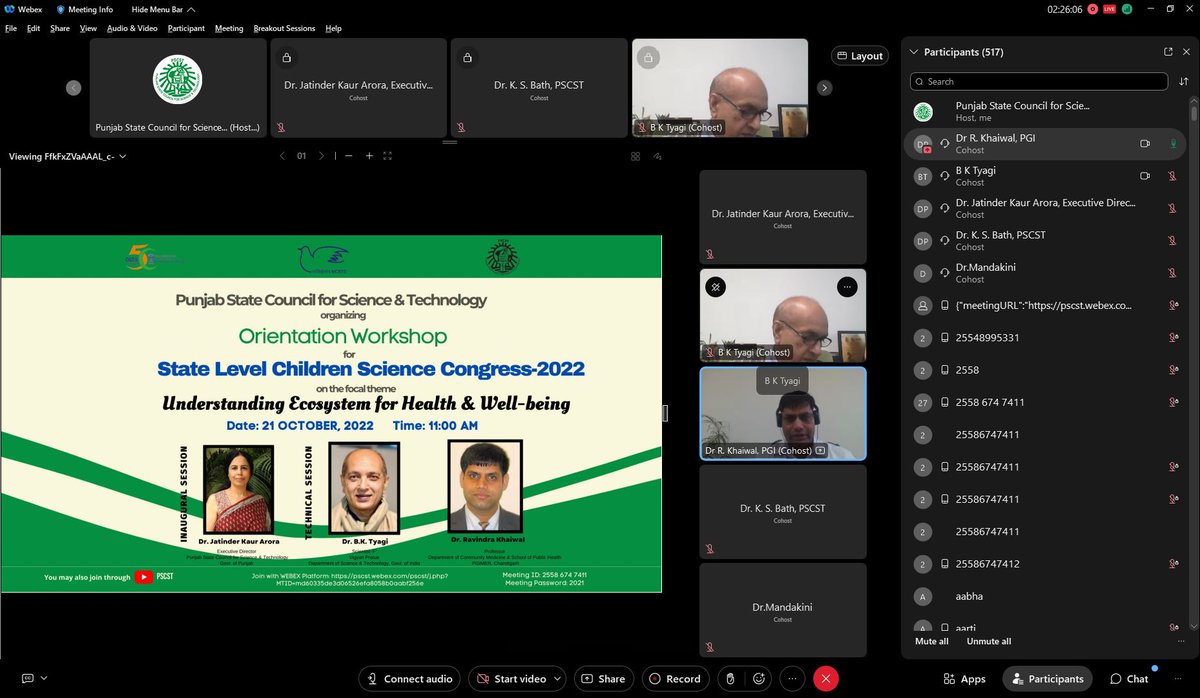Click the recording indicator in title bar
The image size is (1200, 698).
click(x=1092, y=9)
